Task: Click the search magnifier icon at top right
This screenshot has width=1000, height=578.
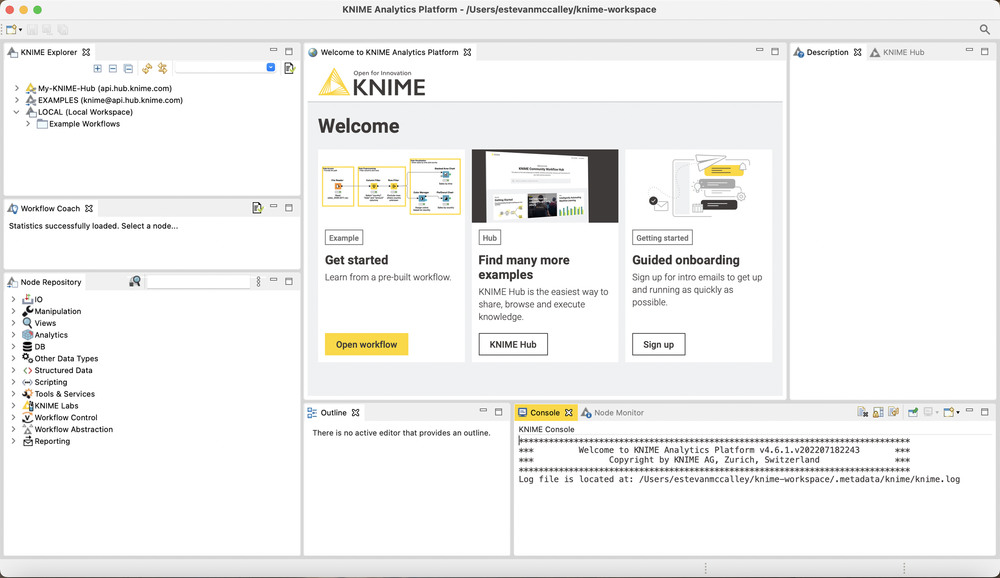Action: 985,29
